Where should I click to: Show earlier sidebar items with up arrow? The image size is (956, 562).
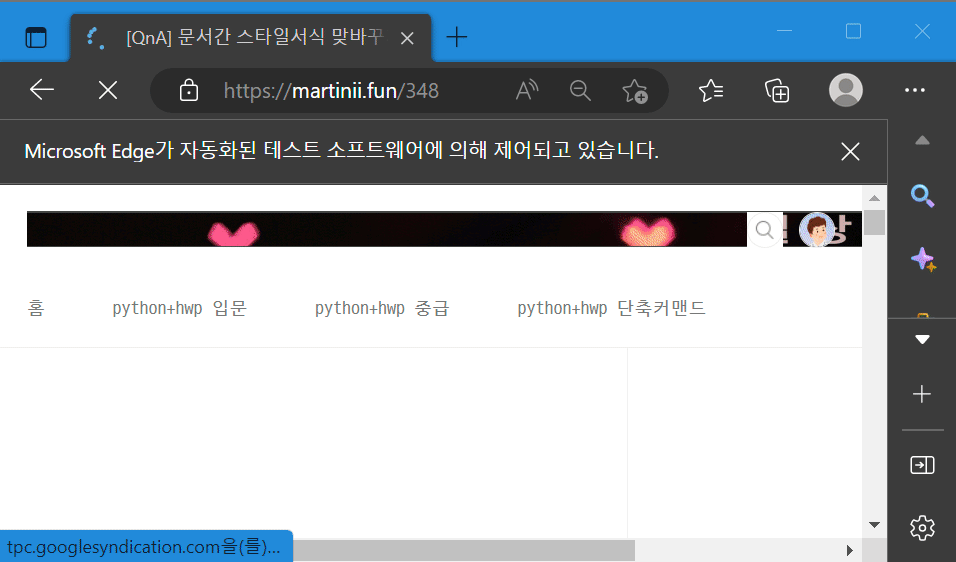[x=922, y=141]
